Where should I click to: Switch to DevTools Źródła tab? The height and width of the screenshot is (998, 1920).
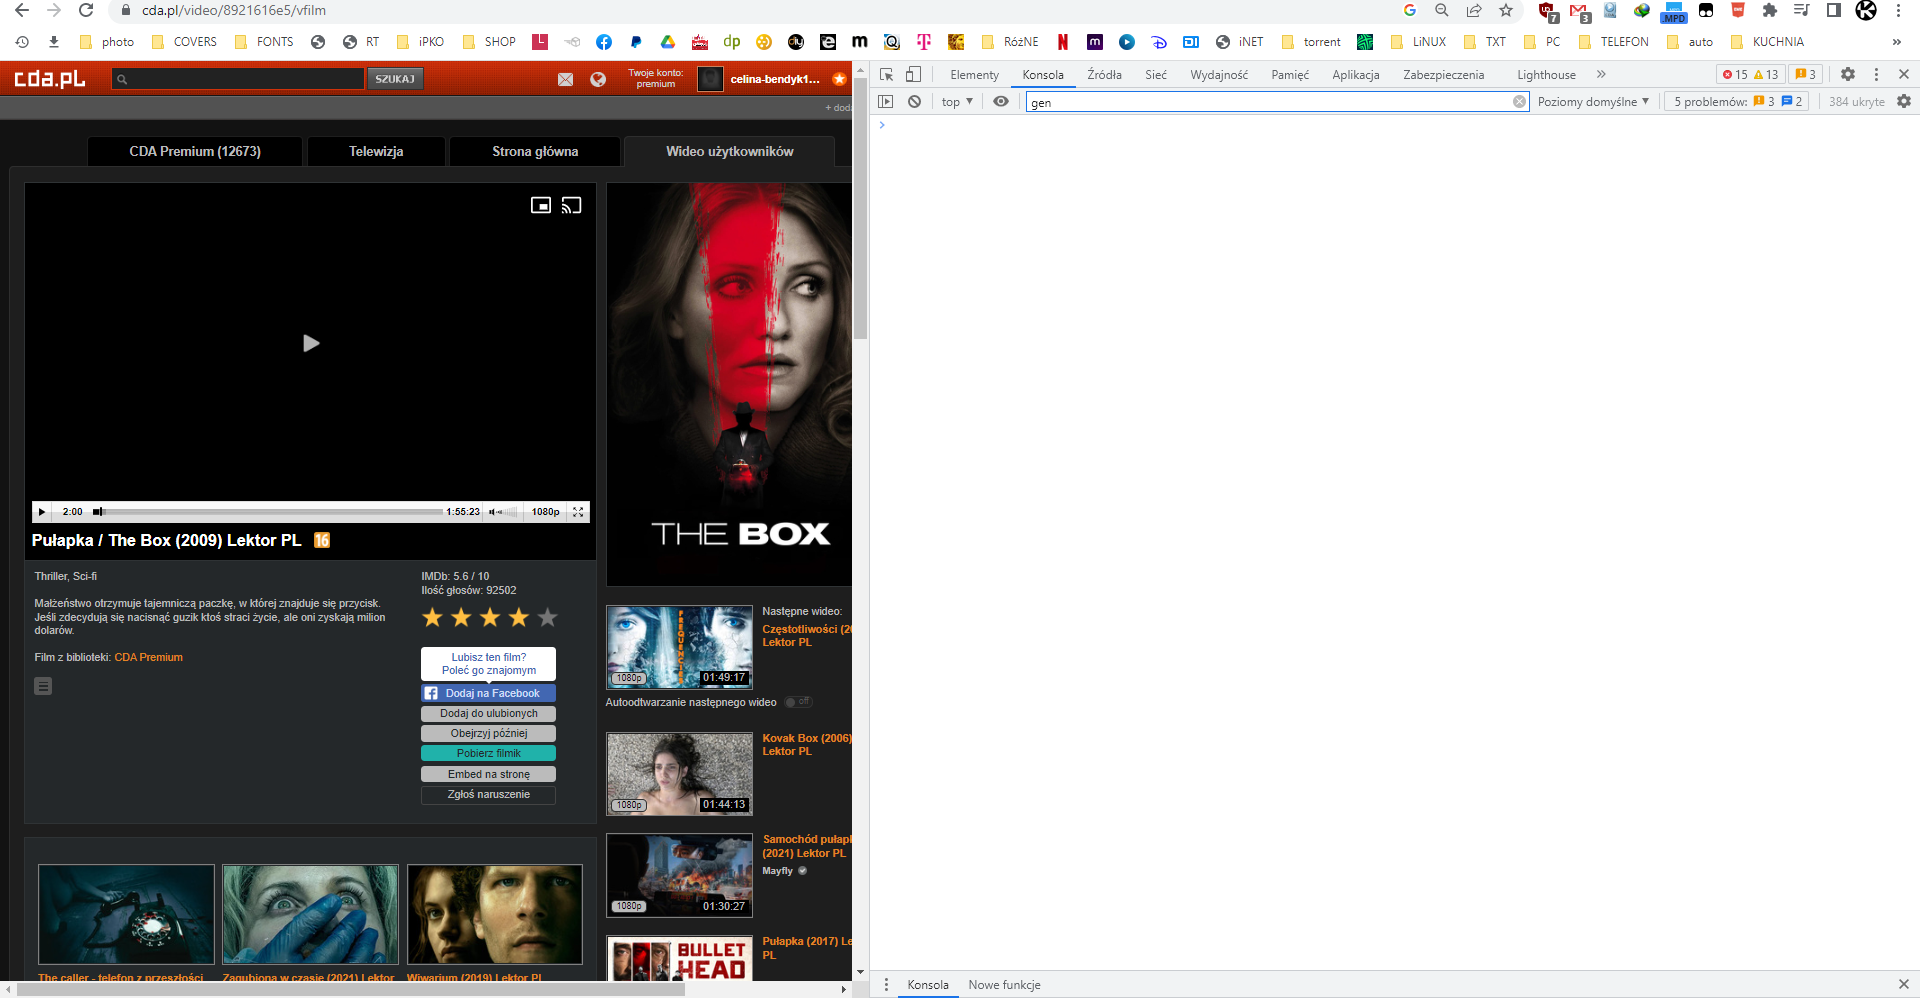coord(1105,75)
